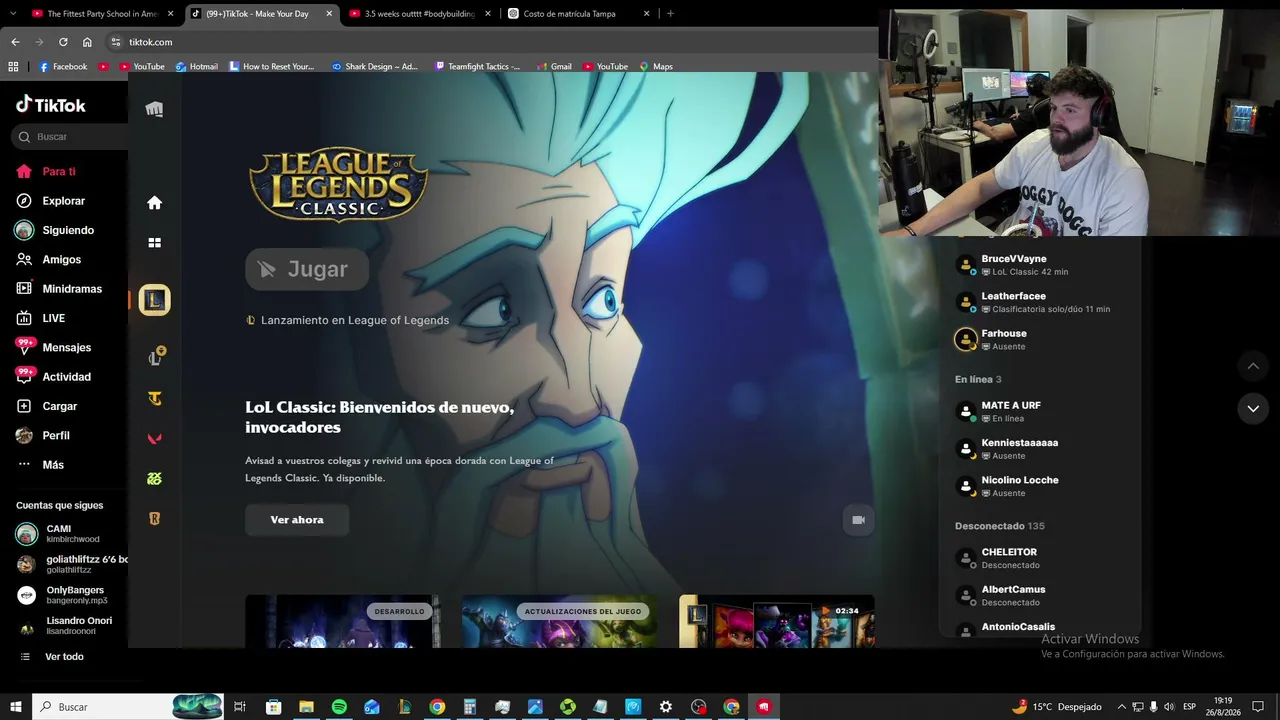1280x720 pixels.
Task: Open the Maps bookmark
Action: coord(656,67)
